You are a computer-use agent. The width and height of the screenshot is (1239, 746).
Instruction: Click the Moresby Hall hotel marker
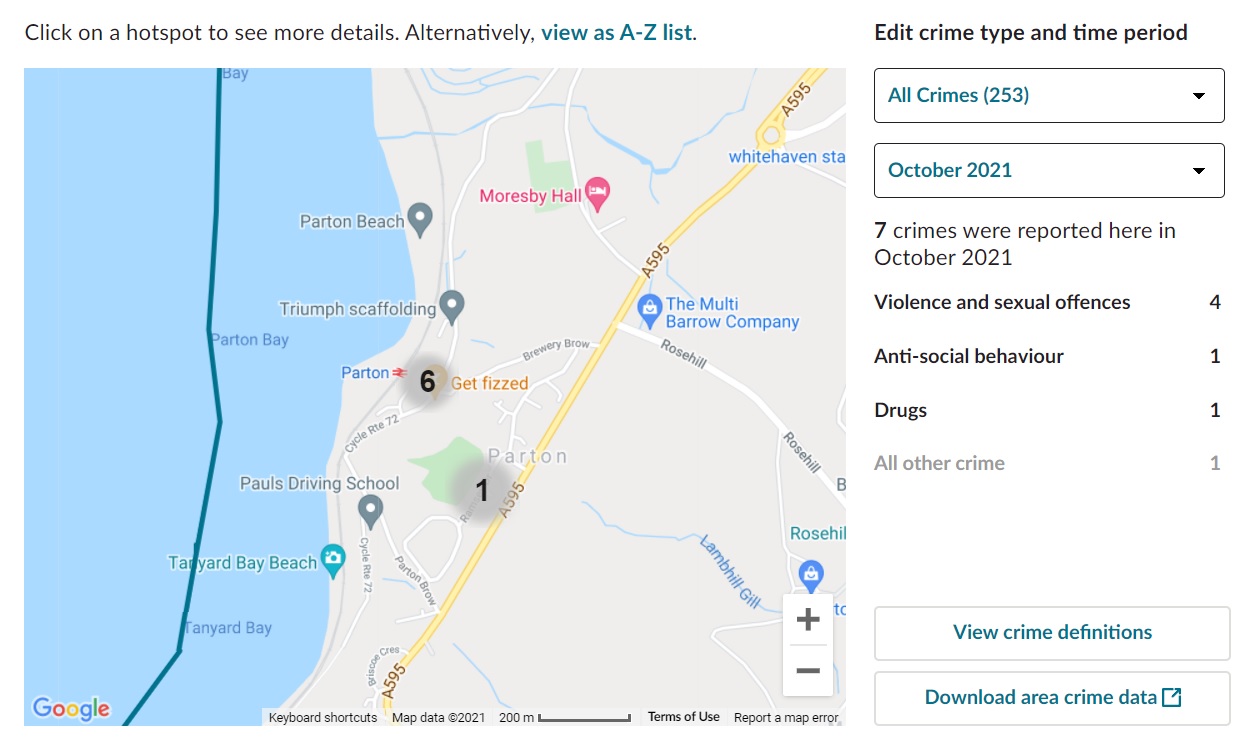click(x=597, y=194)
